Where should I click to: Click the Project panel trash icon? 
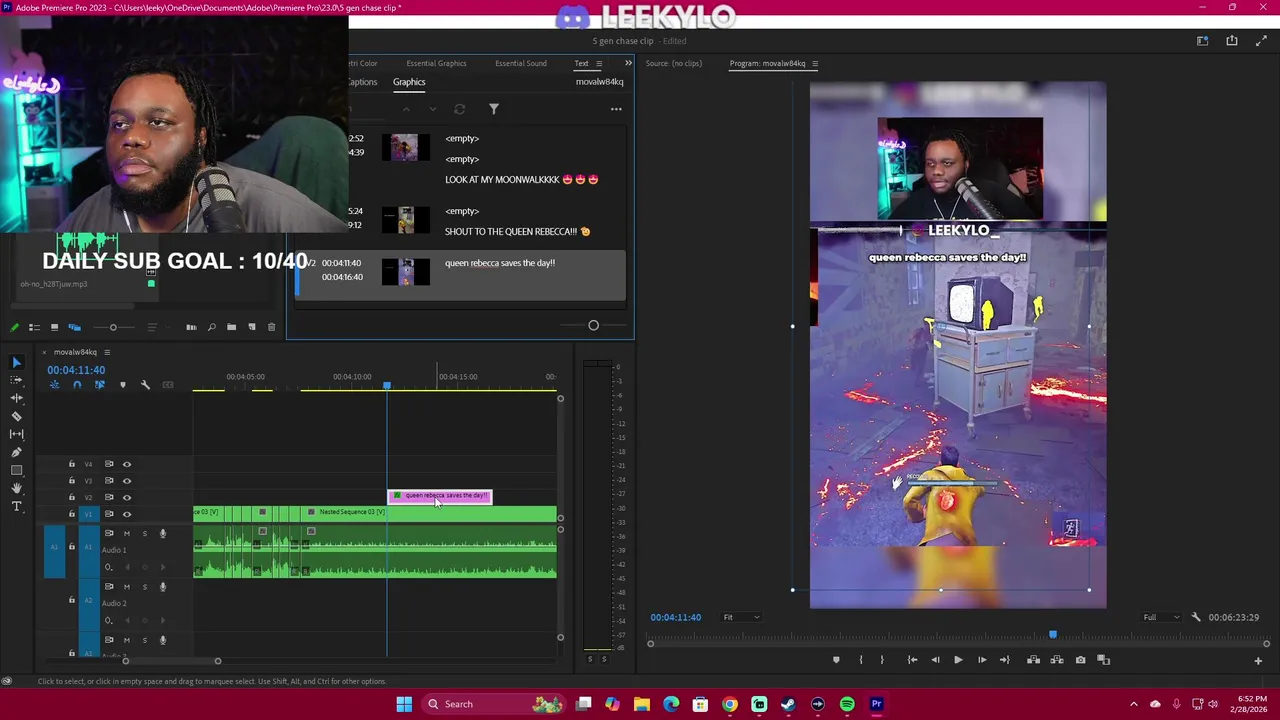271,327
